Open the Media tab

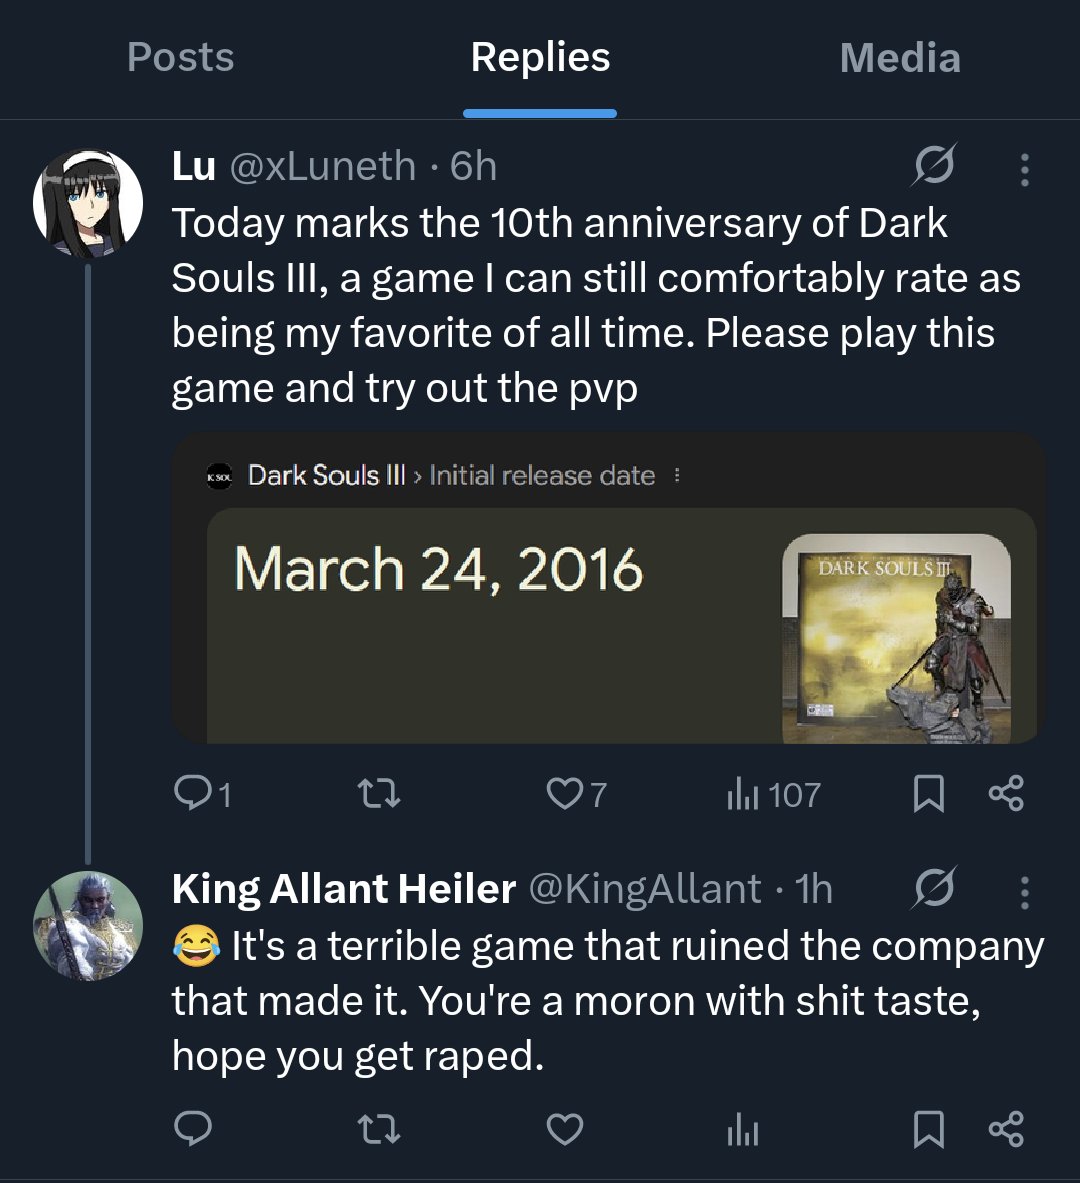click(900, 58)
